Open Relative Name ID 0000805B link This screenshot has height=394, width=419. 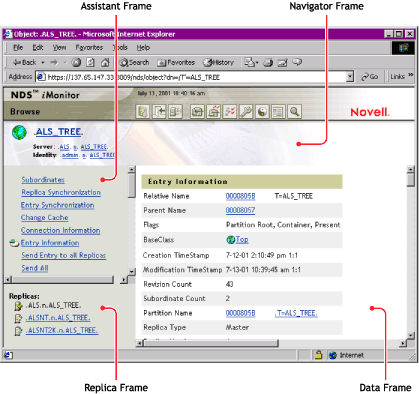241,196
